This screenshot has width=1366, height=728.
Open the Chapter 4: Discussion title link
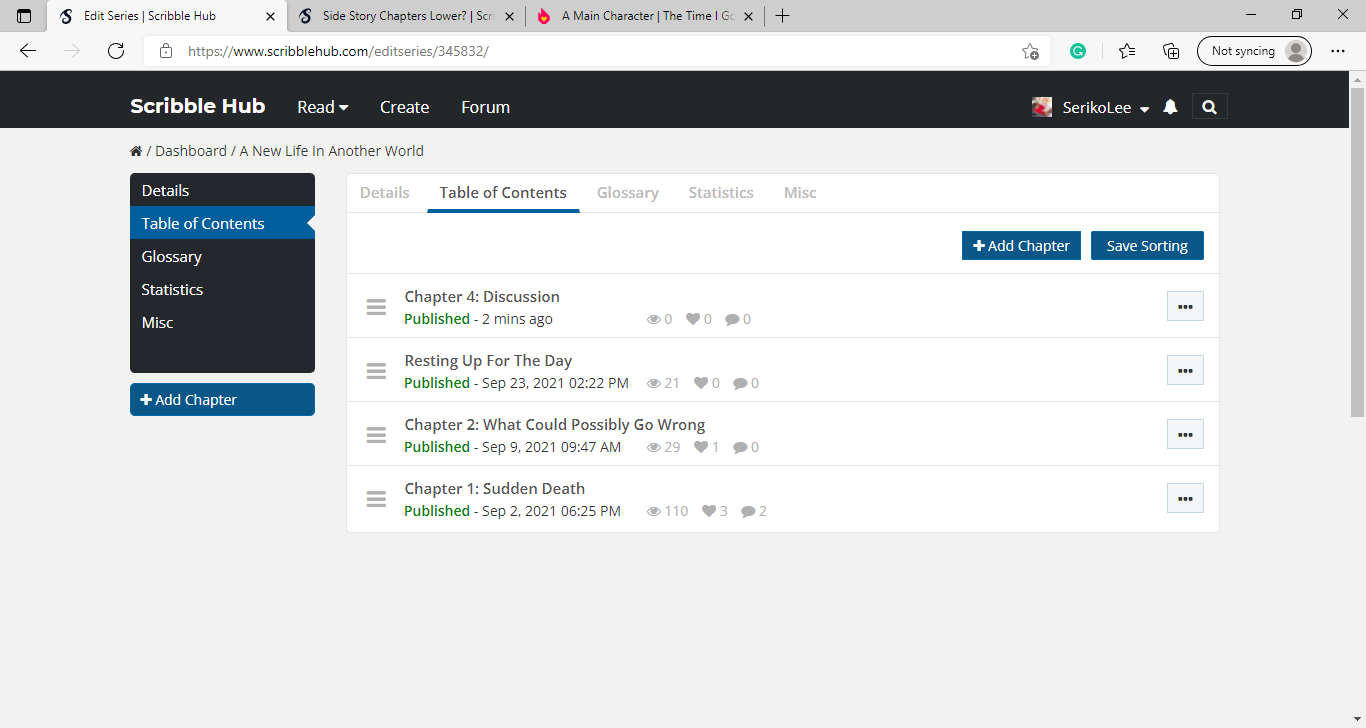pyautogui.click(x=482, y=297)
